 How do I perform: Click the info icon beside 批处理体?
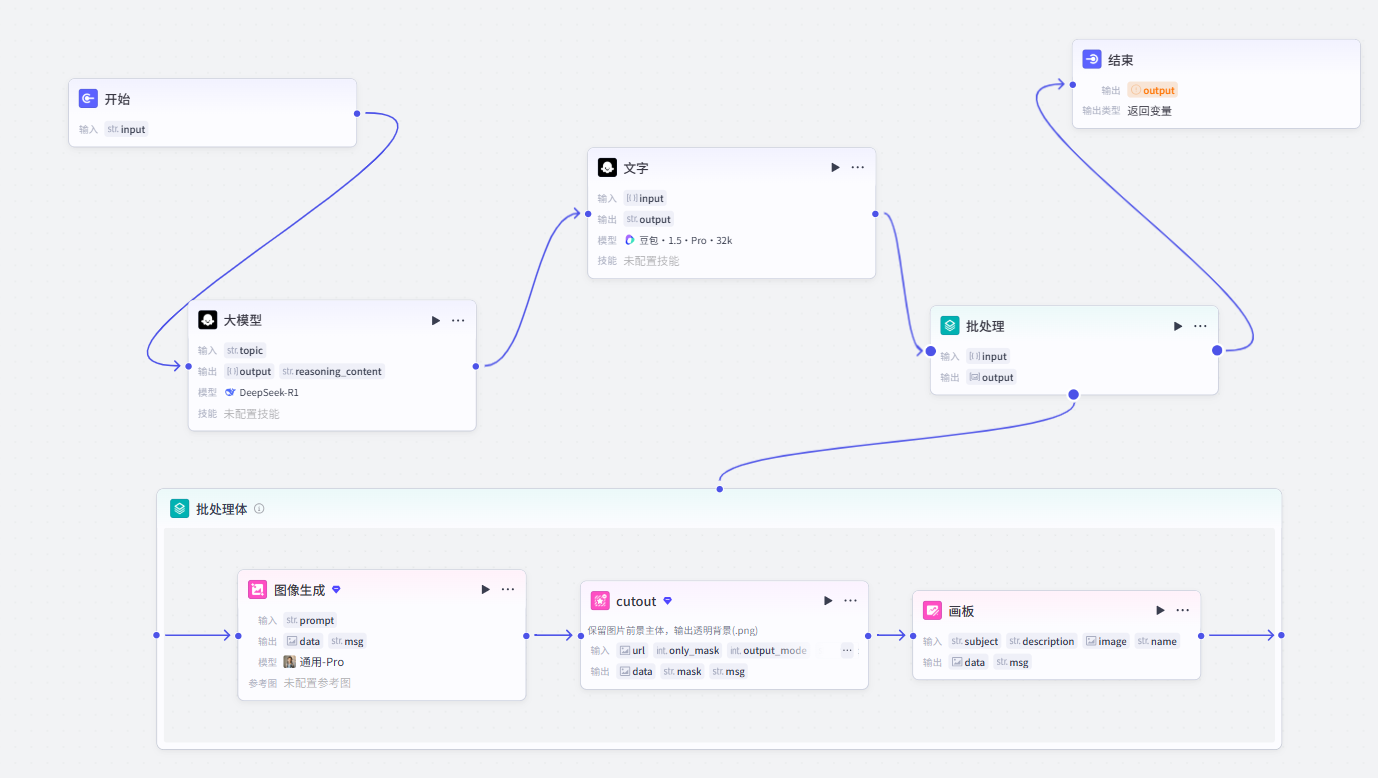pyautogui.click(x=259, y=508)
